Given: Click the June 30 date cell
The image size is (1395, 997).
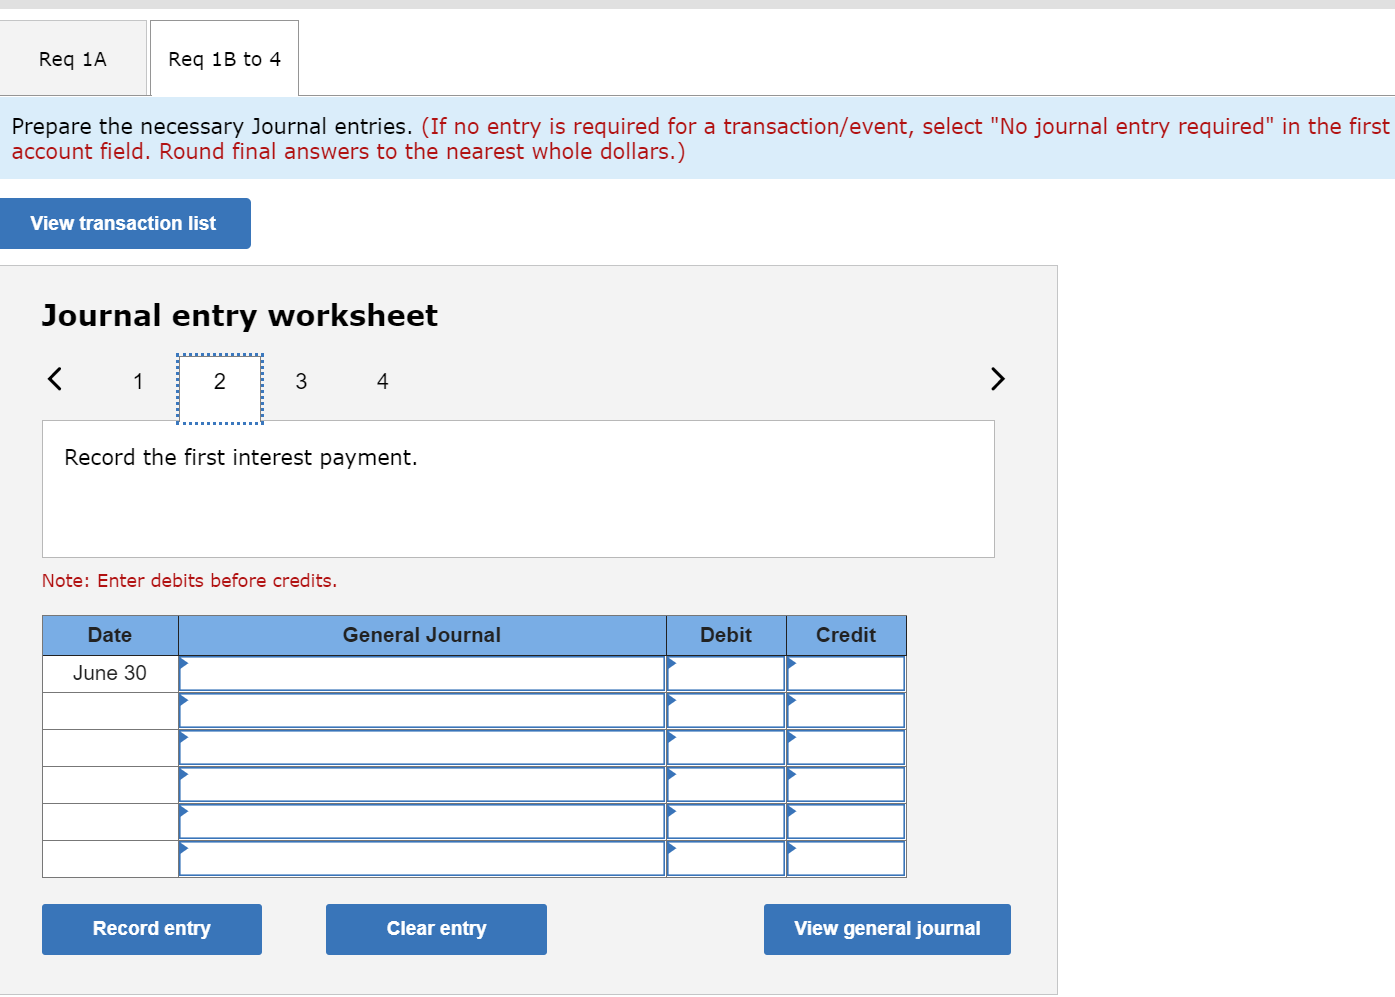Looking at the screenshot, I should (x=110, y=673).
